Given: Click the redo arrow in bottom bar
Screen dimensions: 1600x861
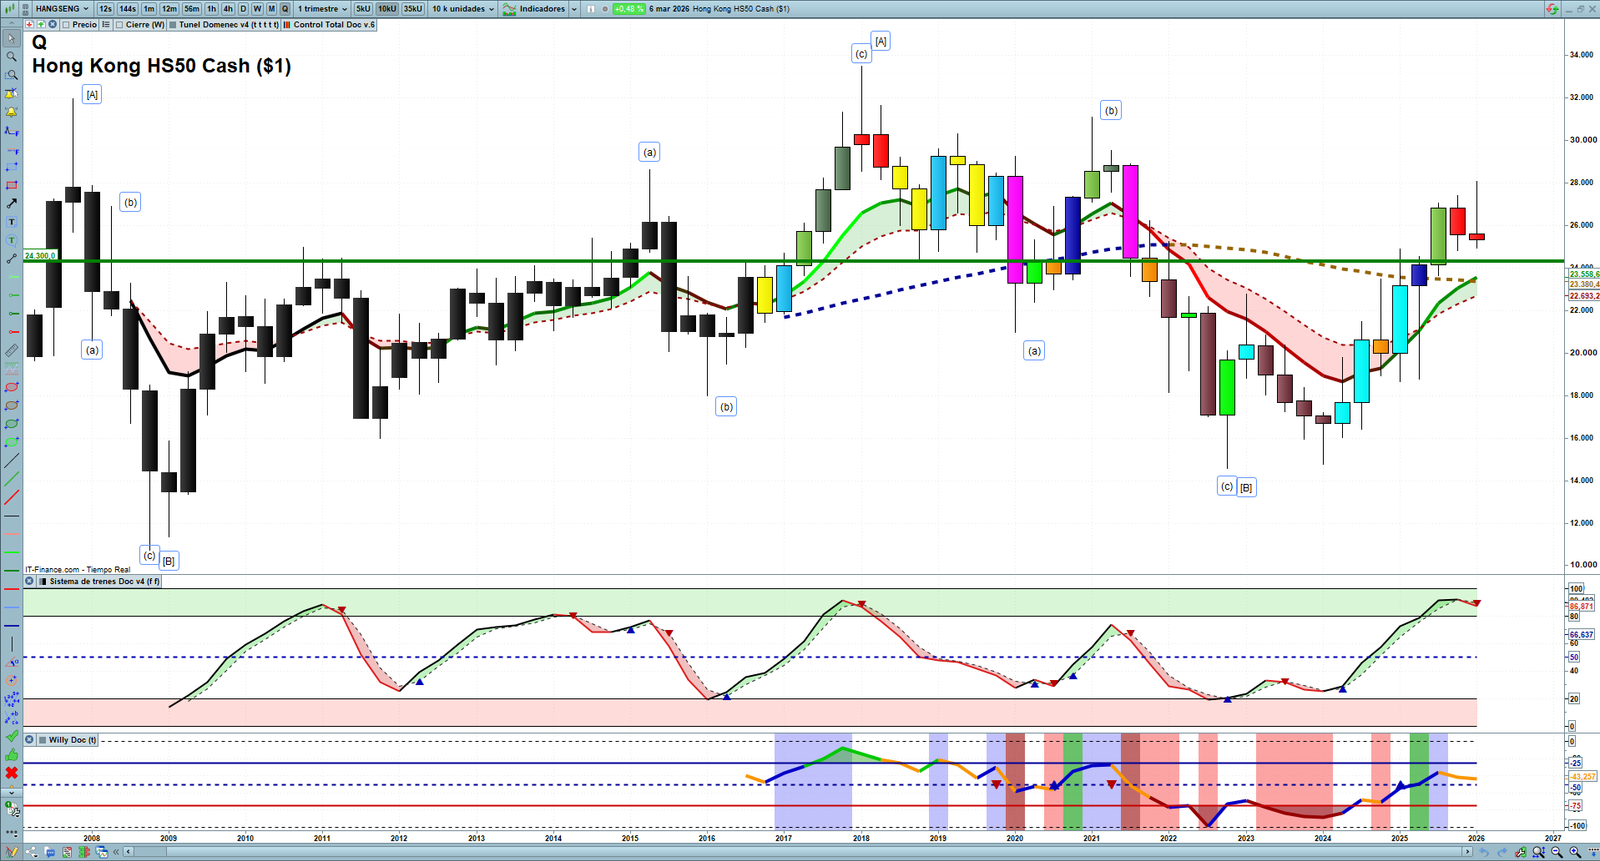Looking at the screenshot, I should coord(1503,852).
